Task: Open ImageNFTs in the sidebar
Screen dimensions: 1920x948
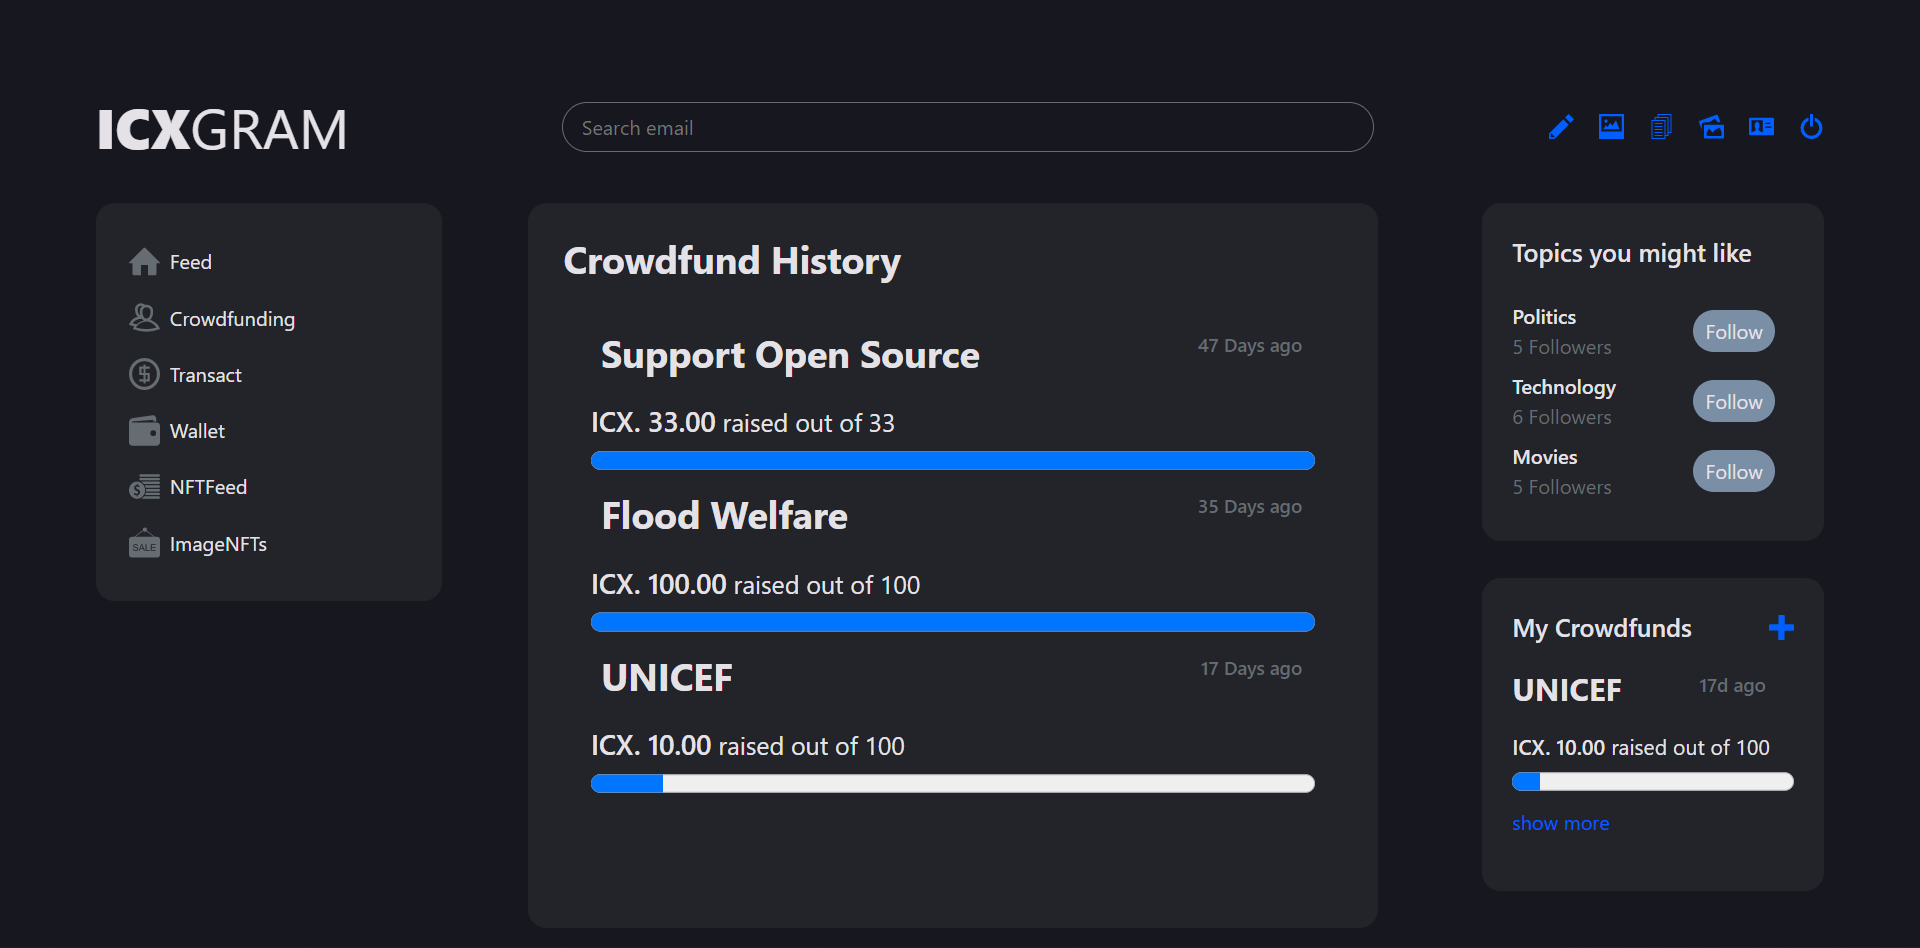Action: (x=218, y=544)
